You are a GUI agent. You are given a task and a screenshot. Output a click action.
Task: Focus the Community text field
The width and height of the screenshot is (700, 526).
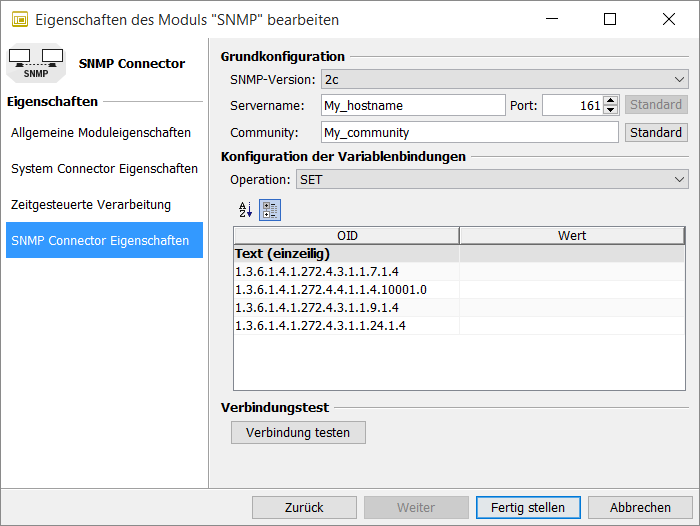click(469, 132)
